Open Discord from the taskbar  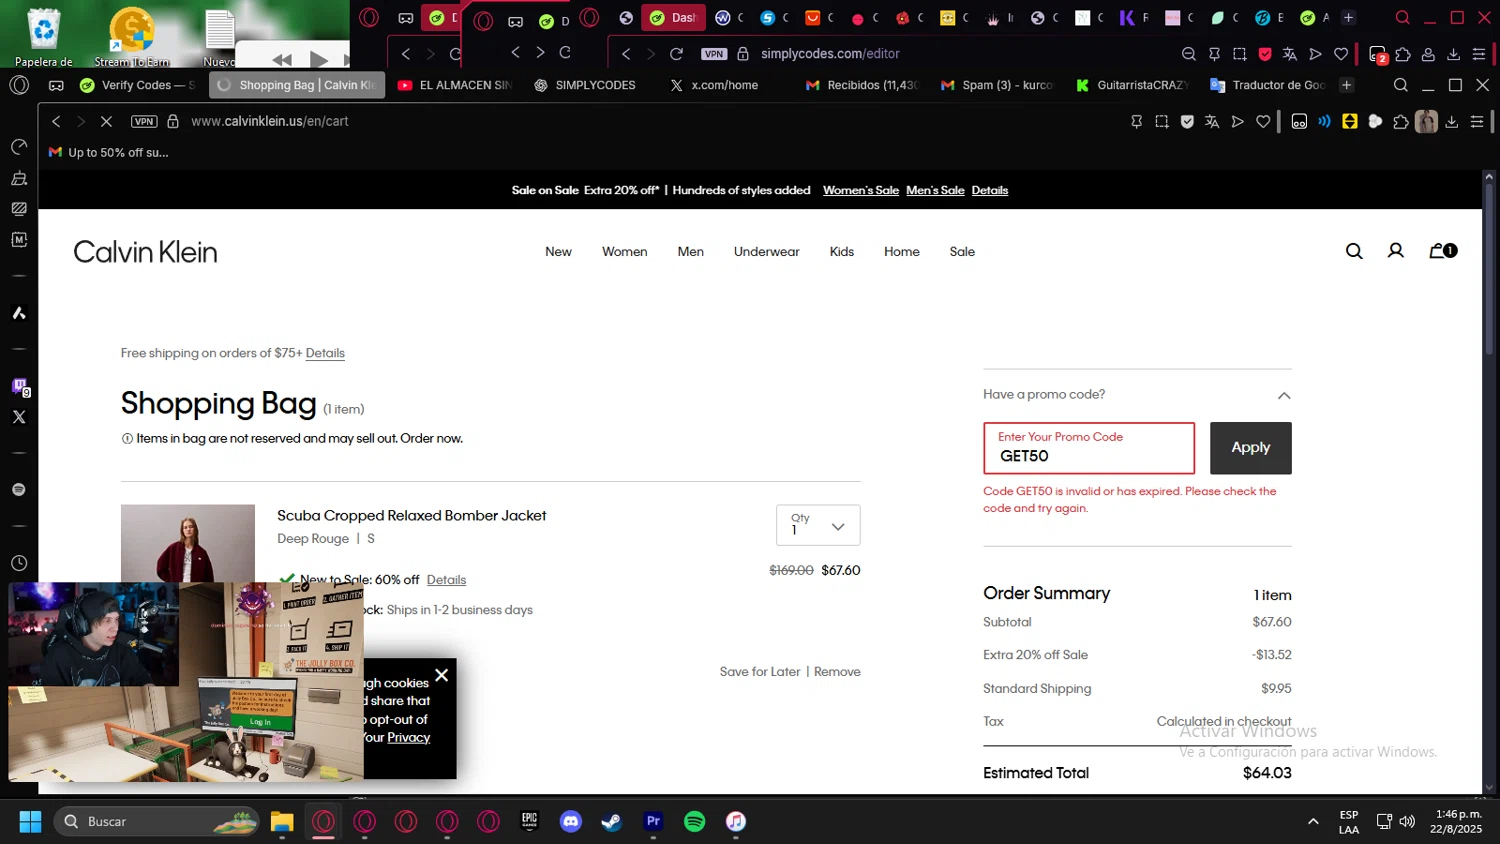pos(571,821)
